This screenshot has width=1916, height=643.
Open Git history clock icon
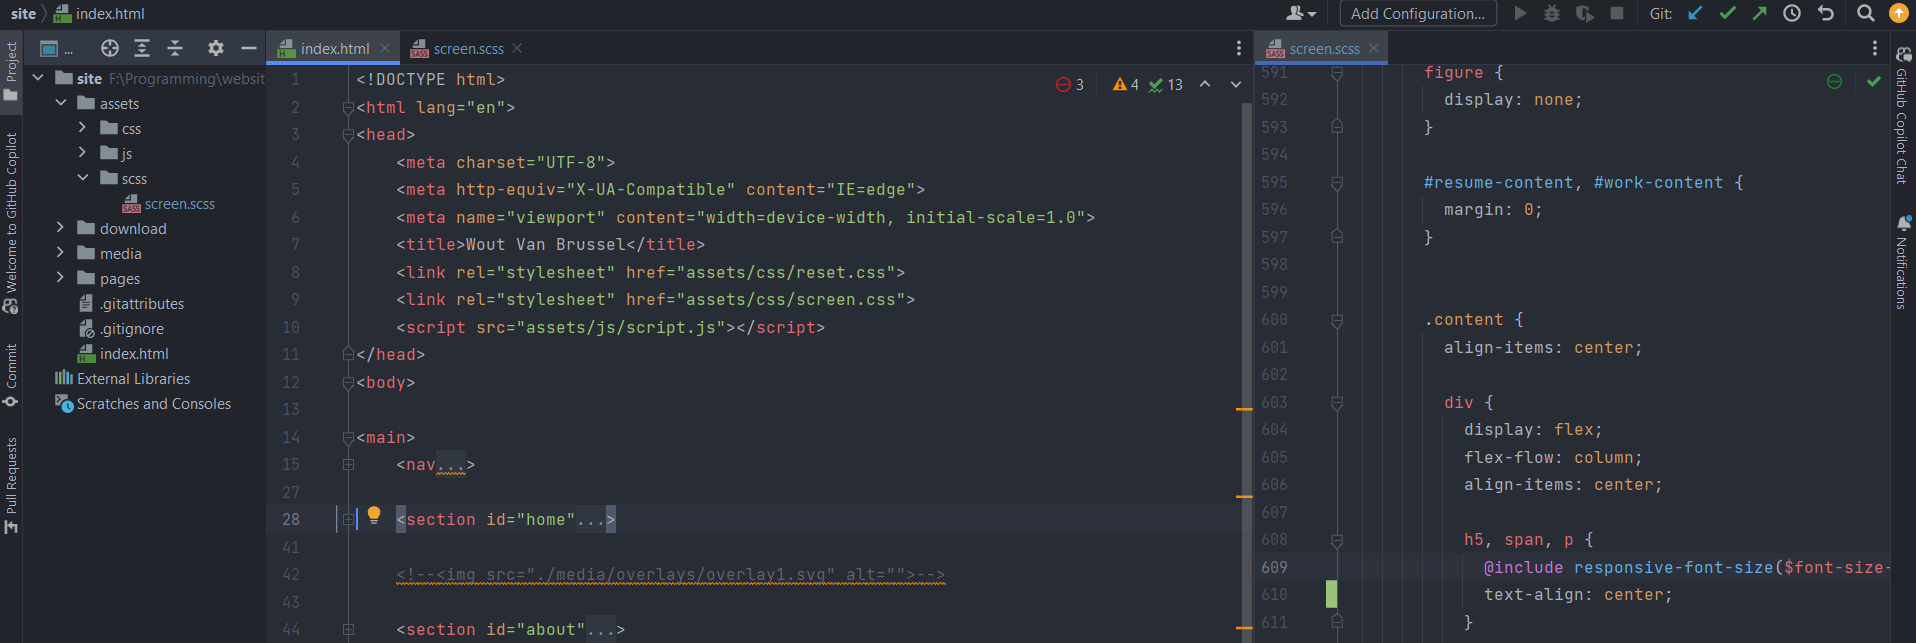point(1792,13)
